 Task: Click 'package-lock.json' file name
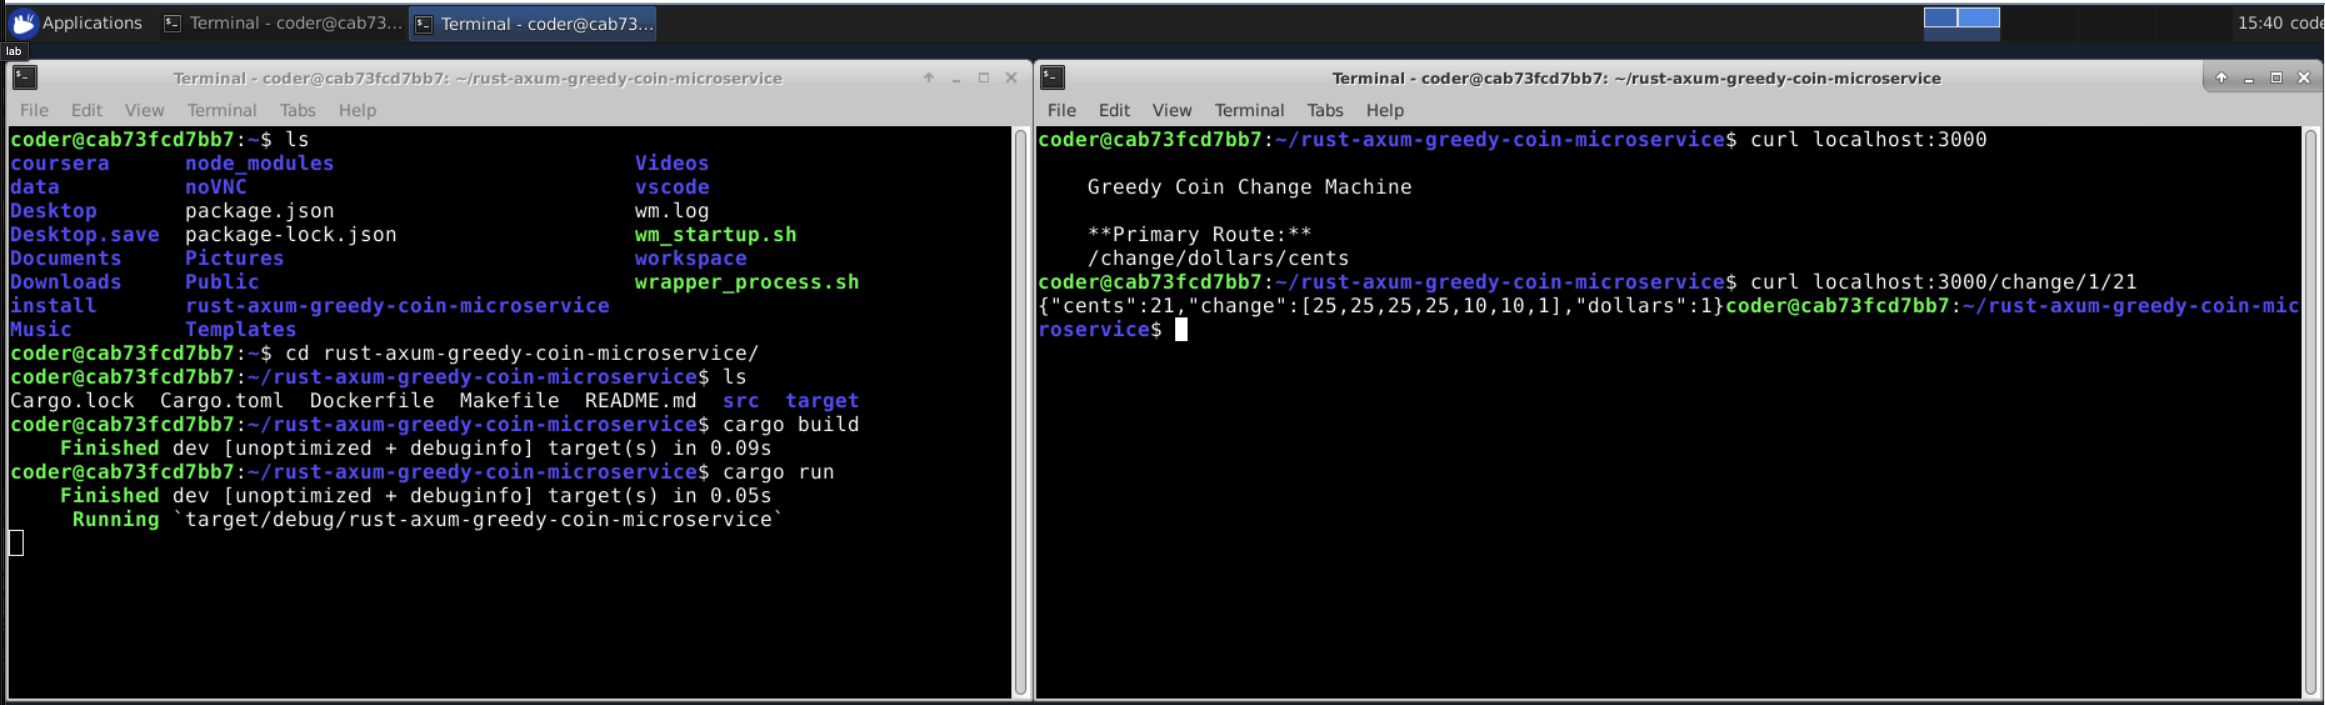pos(290,235)
